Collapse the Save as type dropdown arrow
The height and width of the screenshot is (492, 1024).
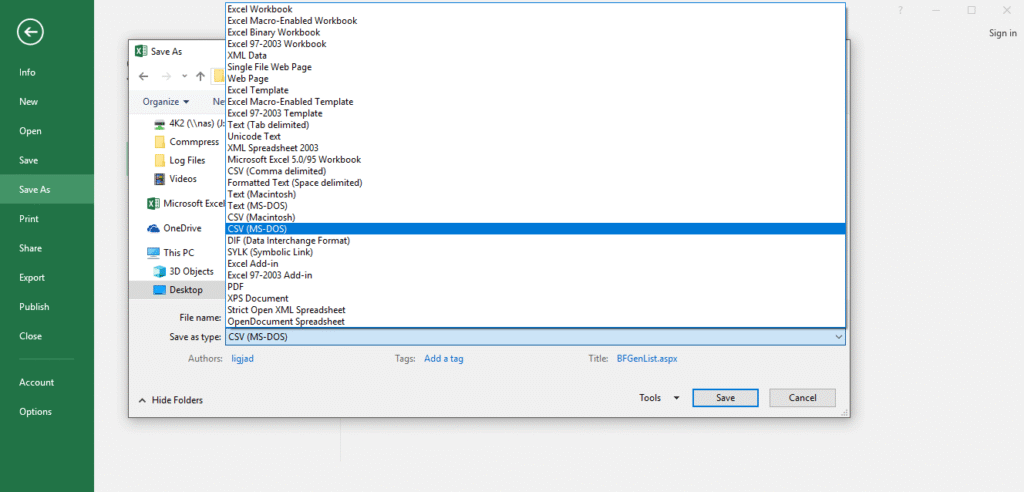click(836, 337)
